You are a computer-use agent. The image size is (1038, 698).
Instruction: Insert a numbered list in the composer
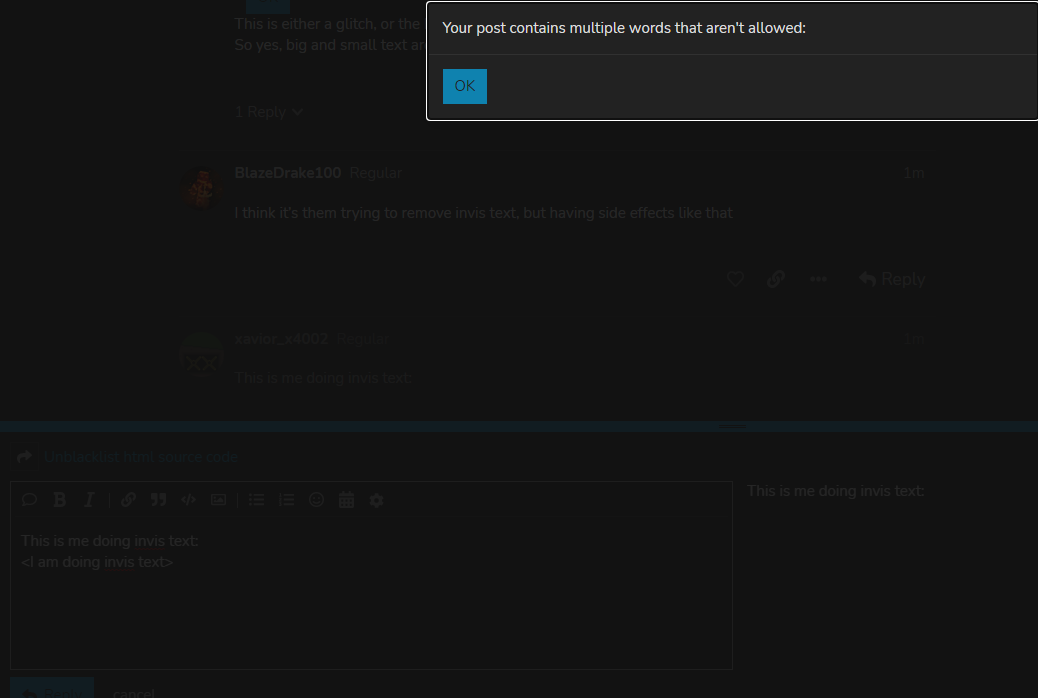(x=286, y=500)
